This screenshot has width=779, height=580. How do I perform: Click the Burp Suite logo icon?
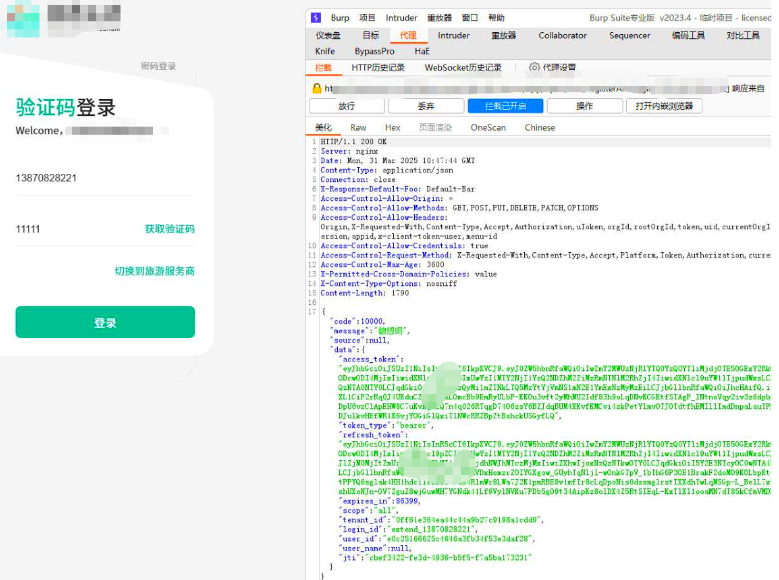[x=316, y=18]
